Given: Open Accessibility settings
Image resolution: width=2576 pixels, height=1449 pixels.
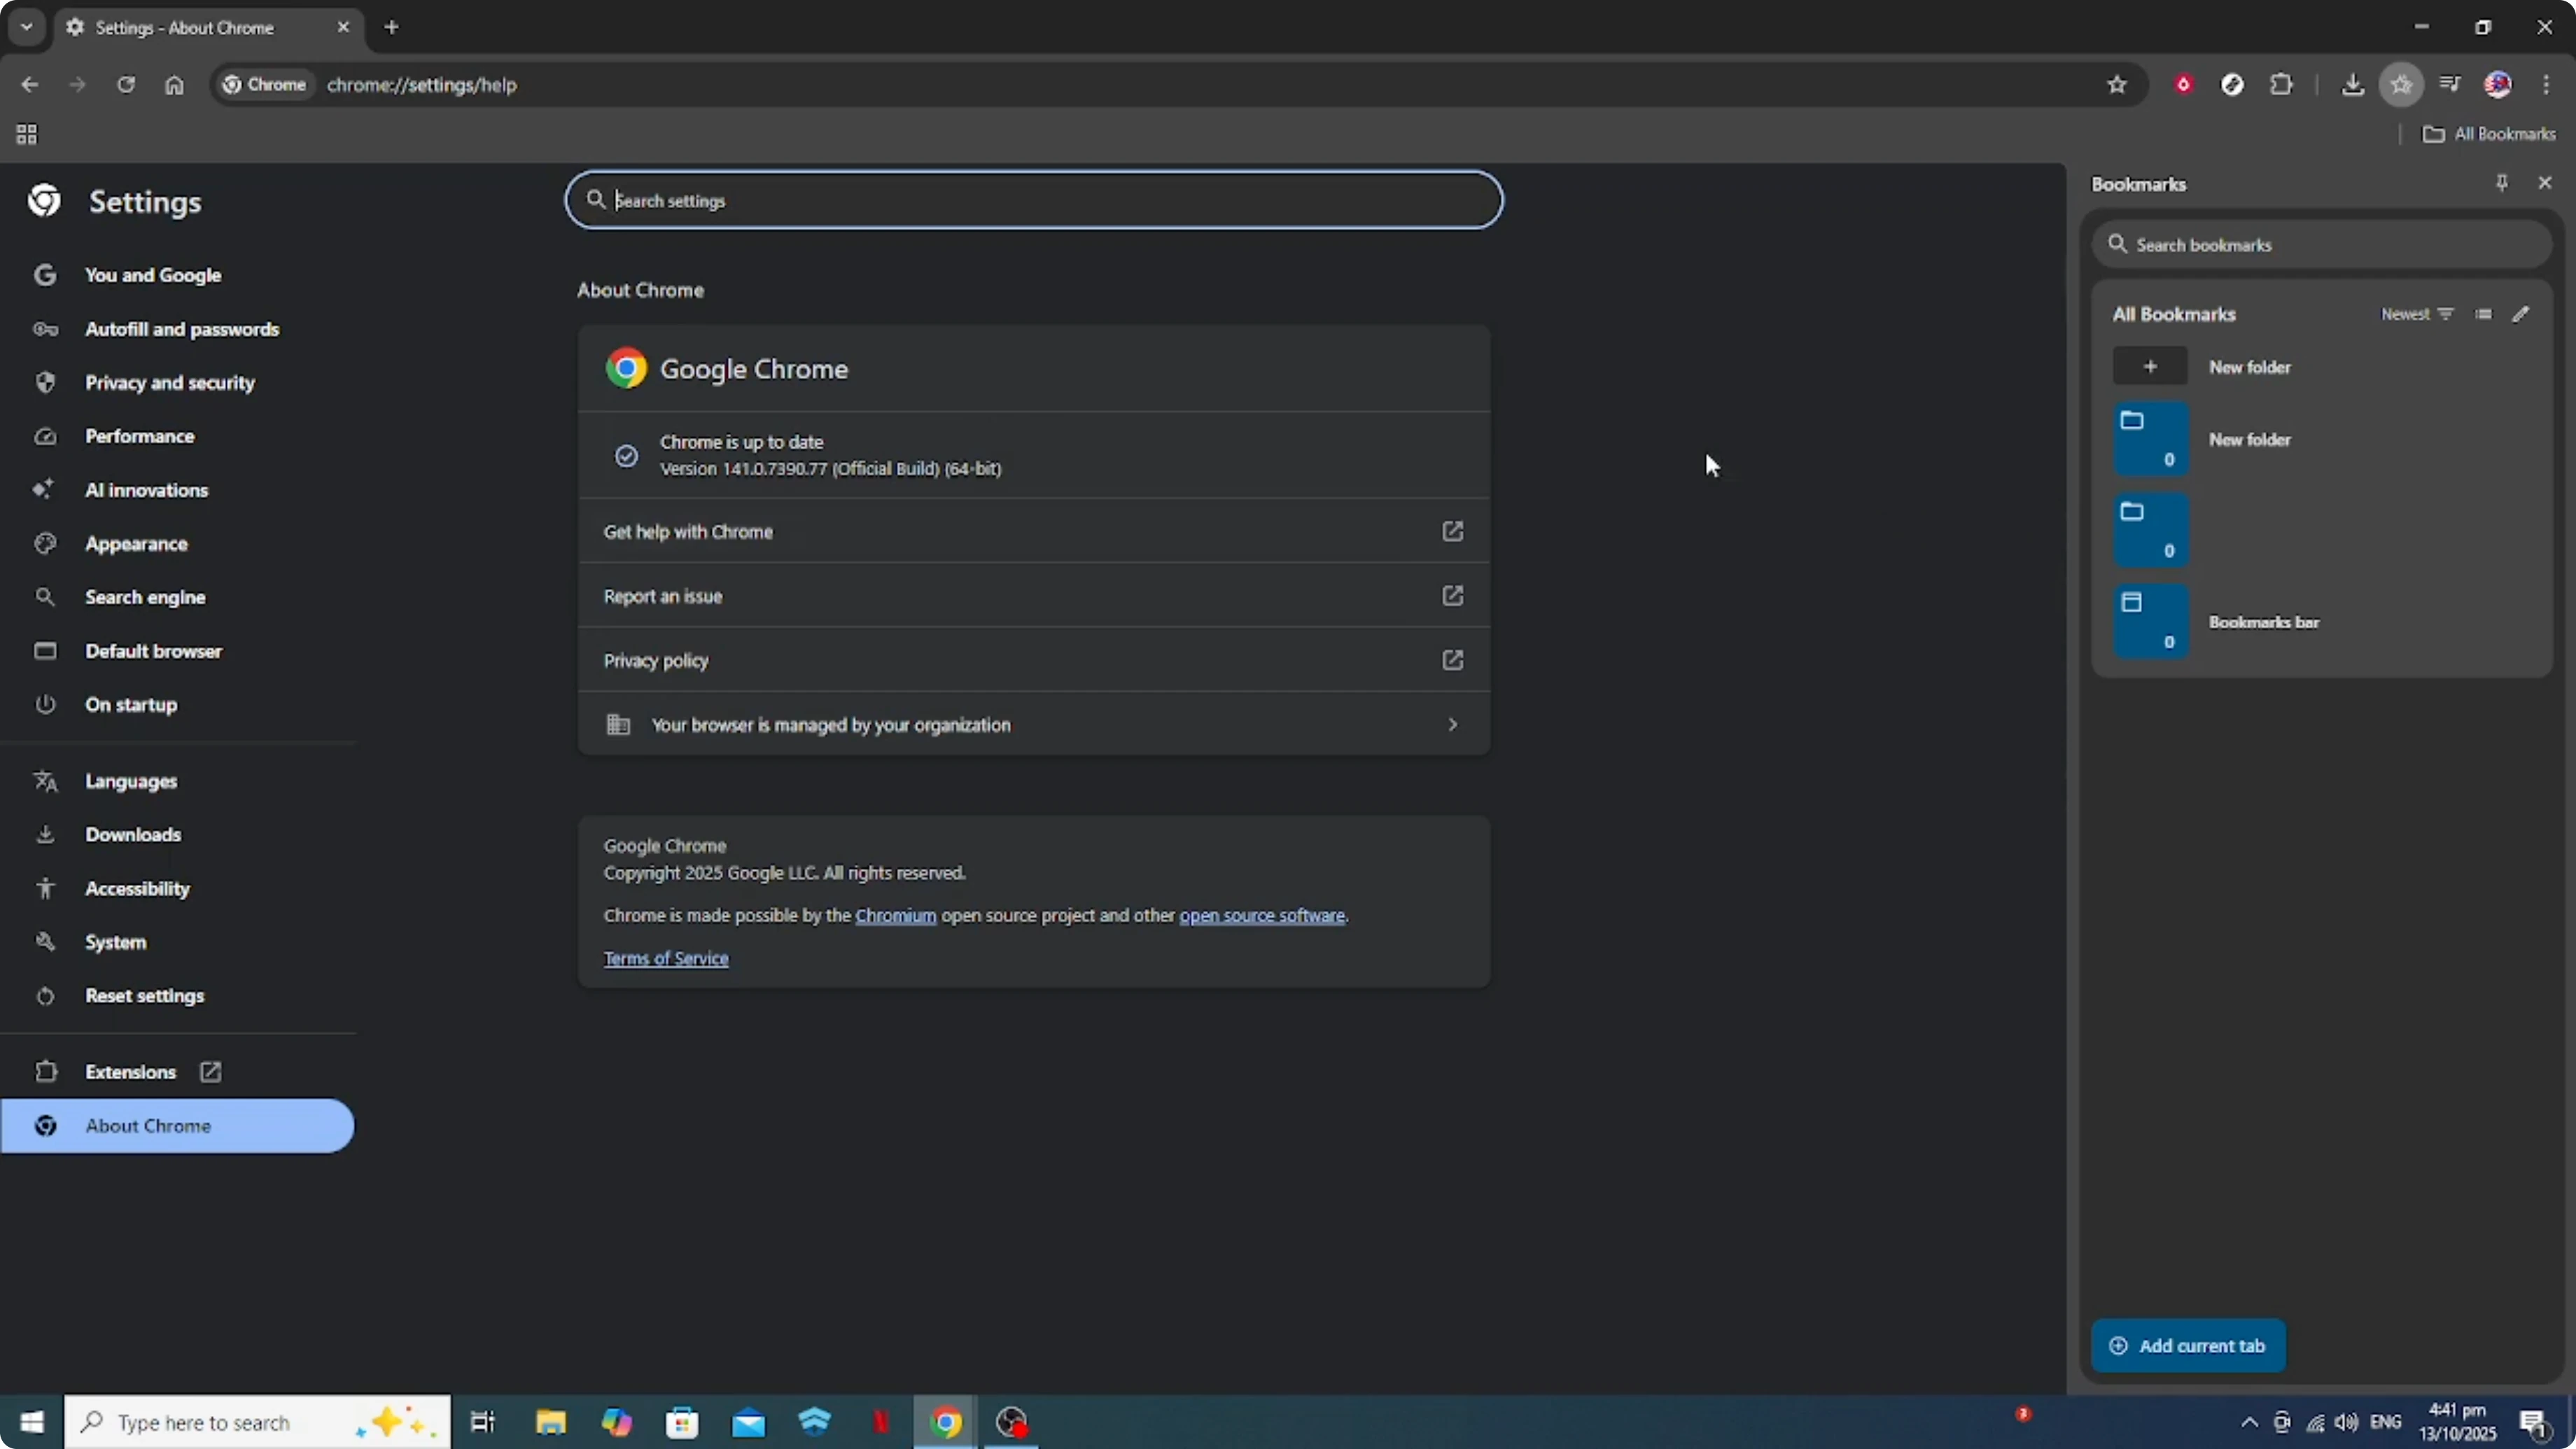Looking at the screenshot, I should (x=137, y=889).
